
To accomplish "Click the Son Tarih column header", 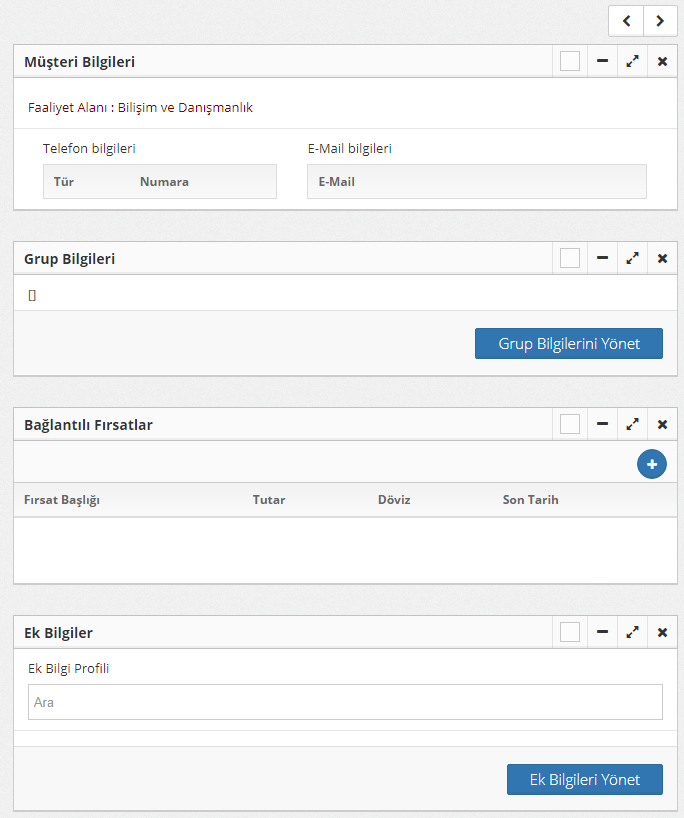I will 530,500.
